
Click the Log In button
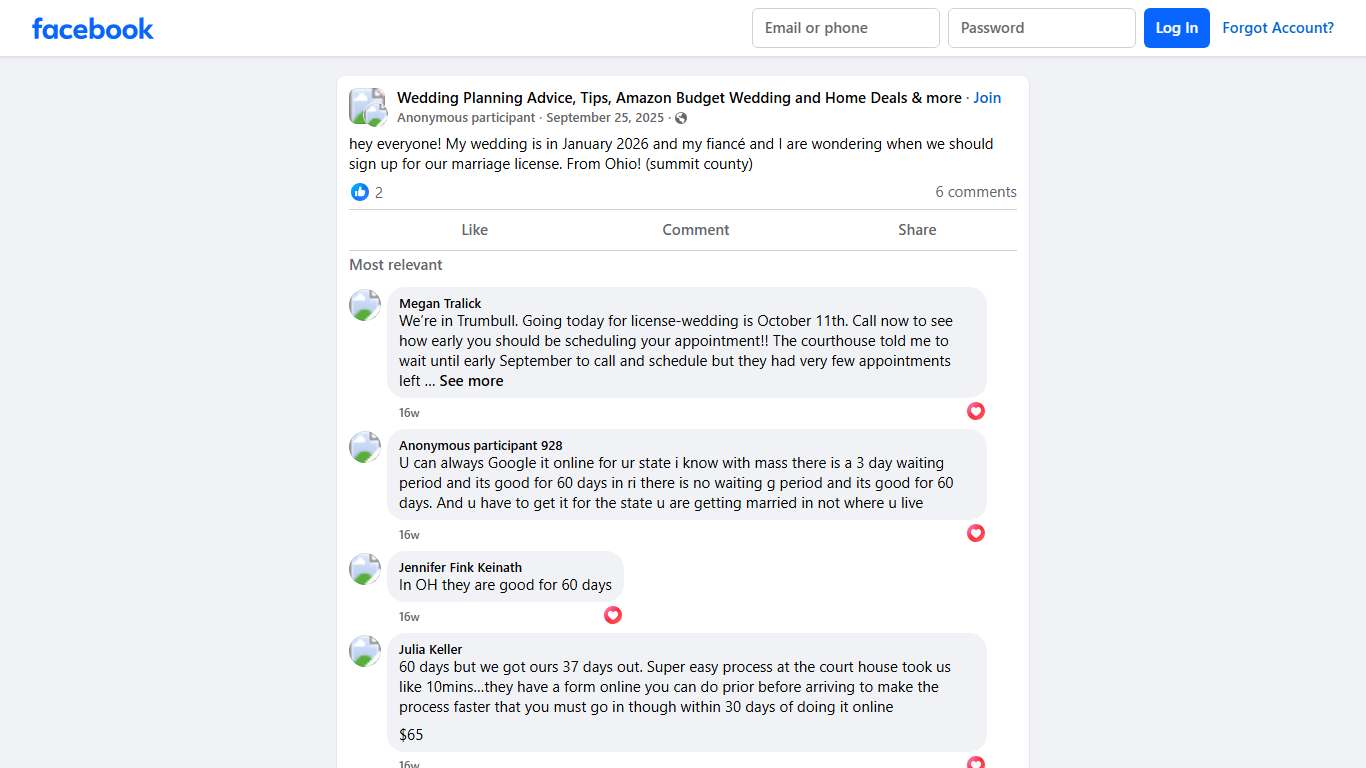pos(1176,28)
